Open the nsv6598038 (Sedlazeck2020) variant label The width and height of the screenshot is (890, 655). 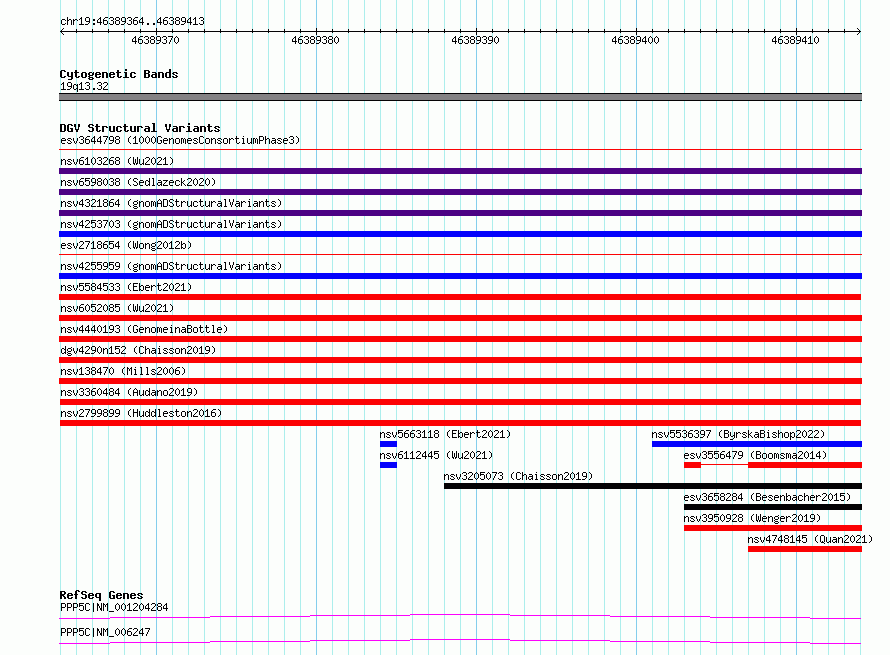[x=138, y=182]
